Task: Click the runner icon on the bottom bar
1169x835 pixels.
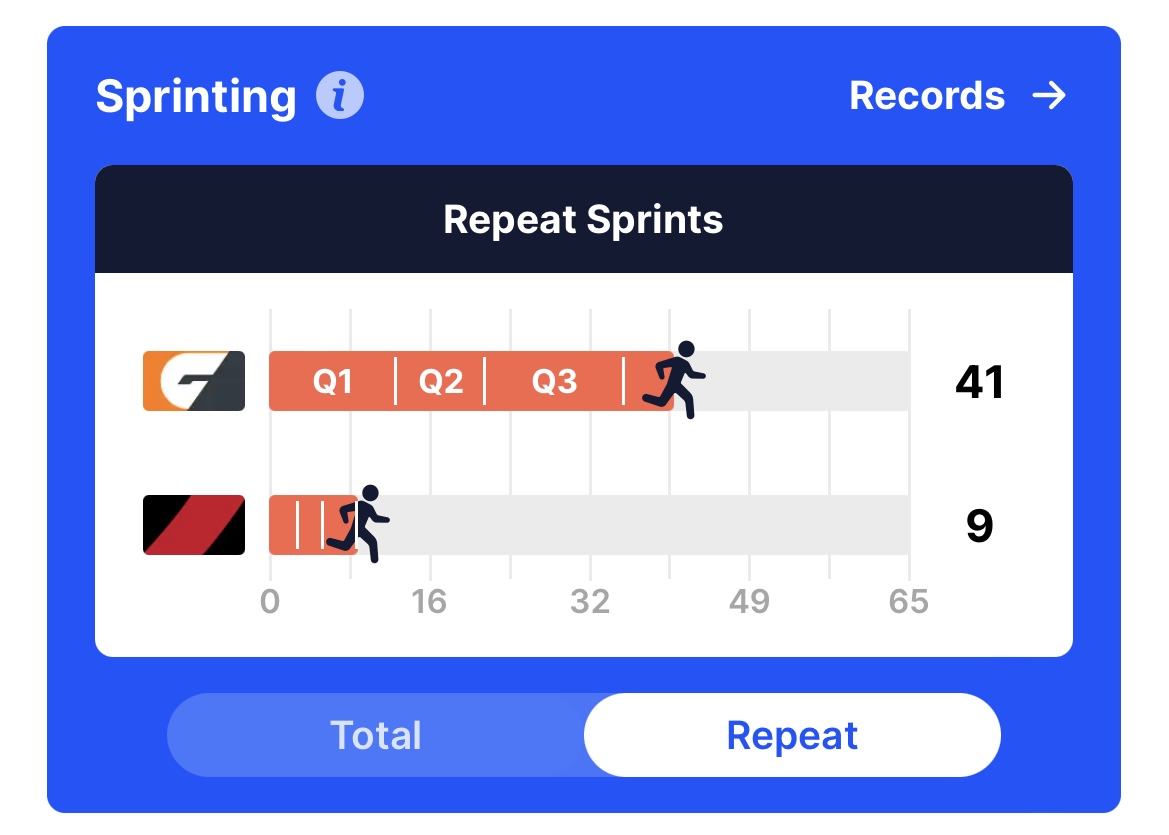Action: pyautogui.click(x=358, y=523)
